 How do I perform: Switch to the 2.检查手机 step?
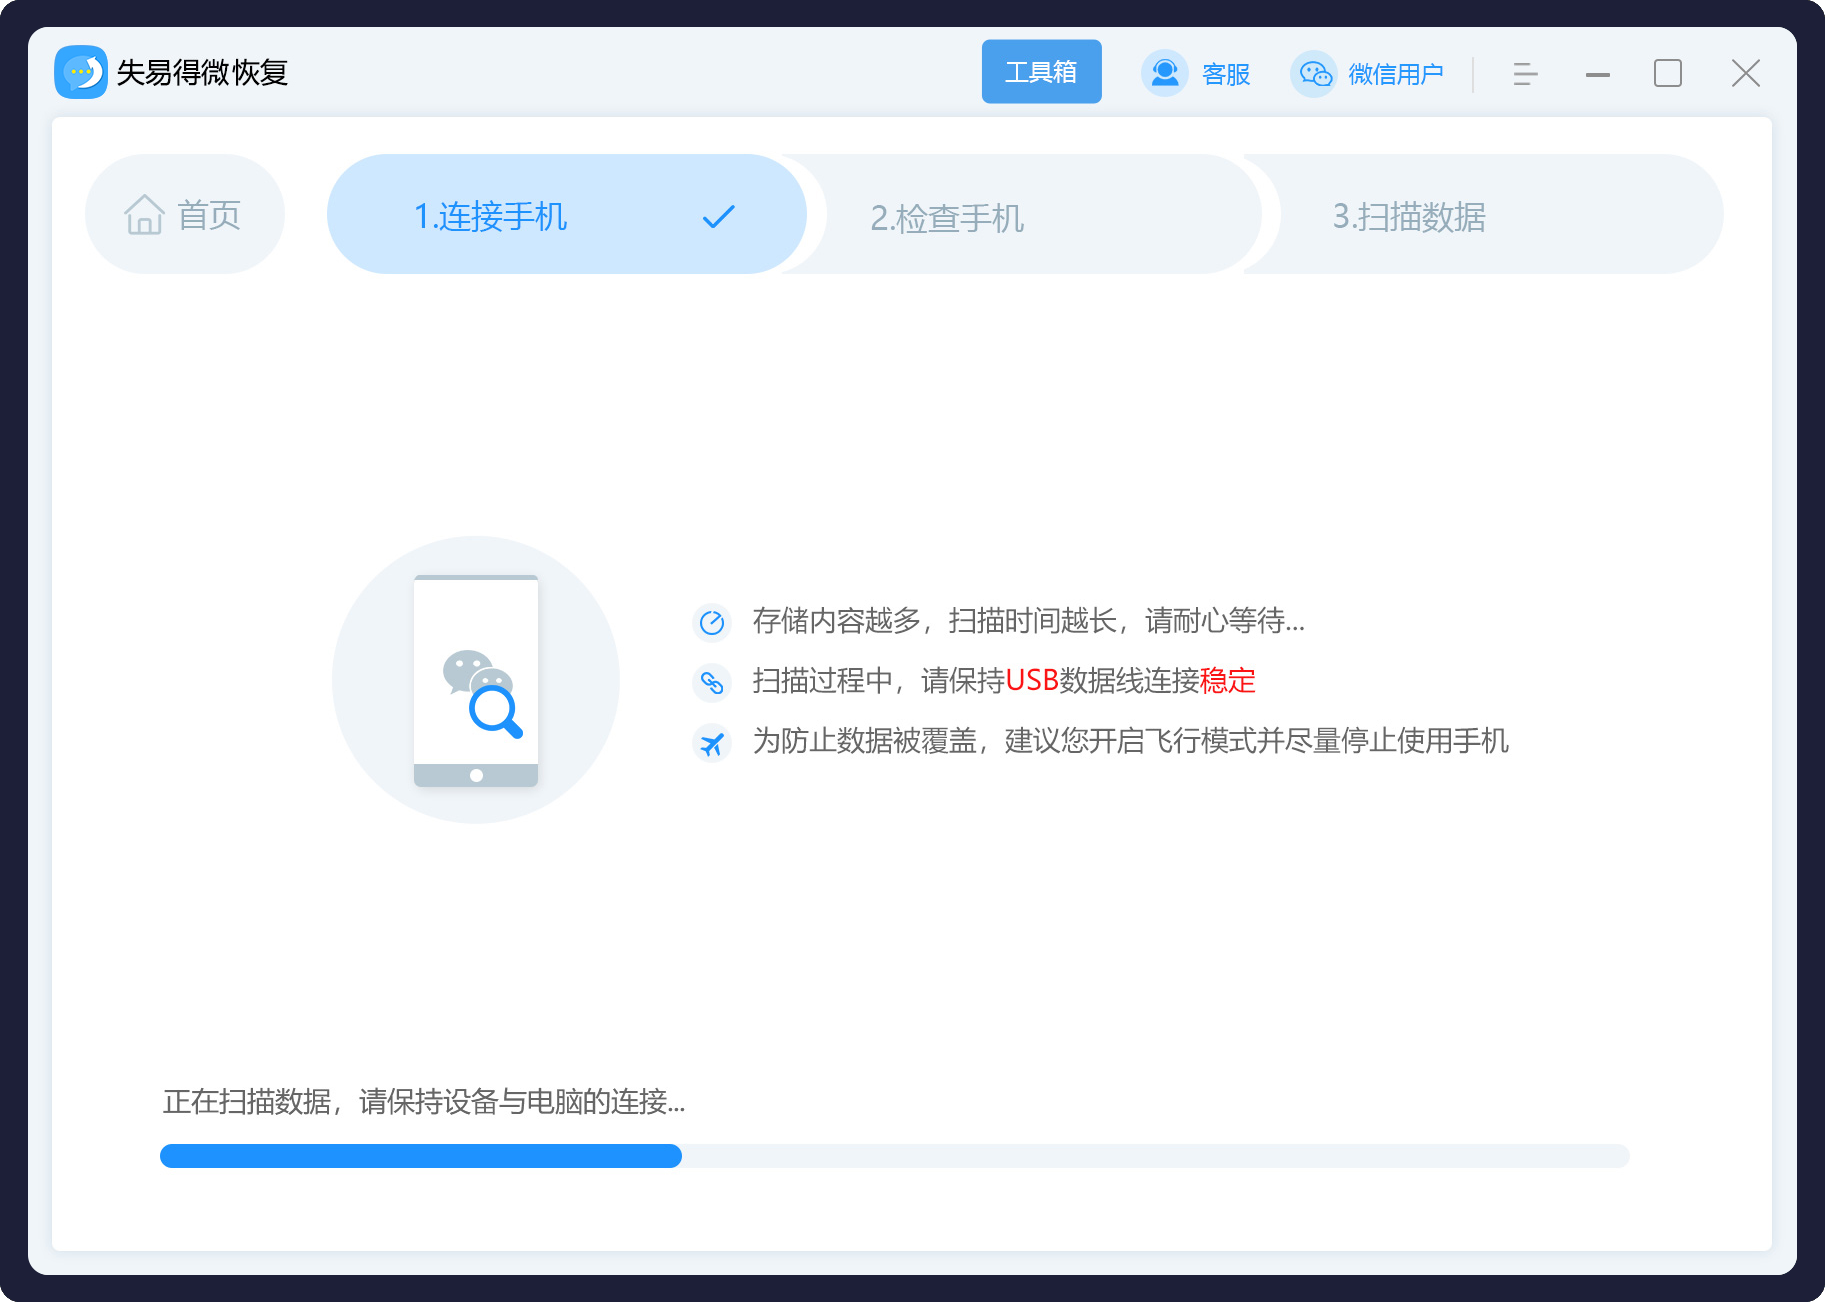(946, 218)
